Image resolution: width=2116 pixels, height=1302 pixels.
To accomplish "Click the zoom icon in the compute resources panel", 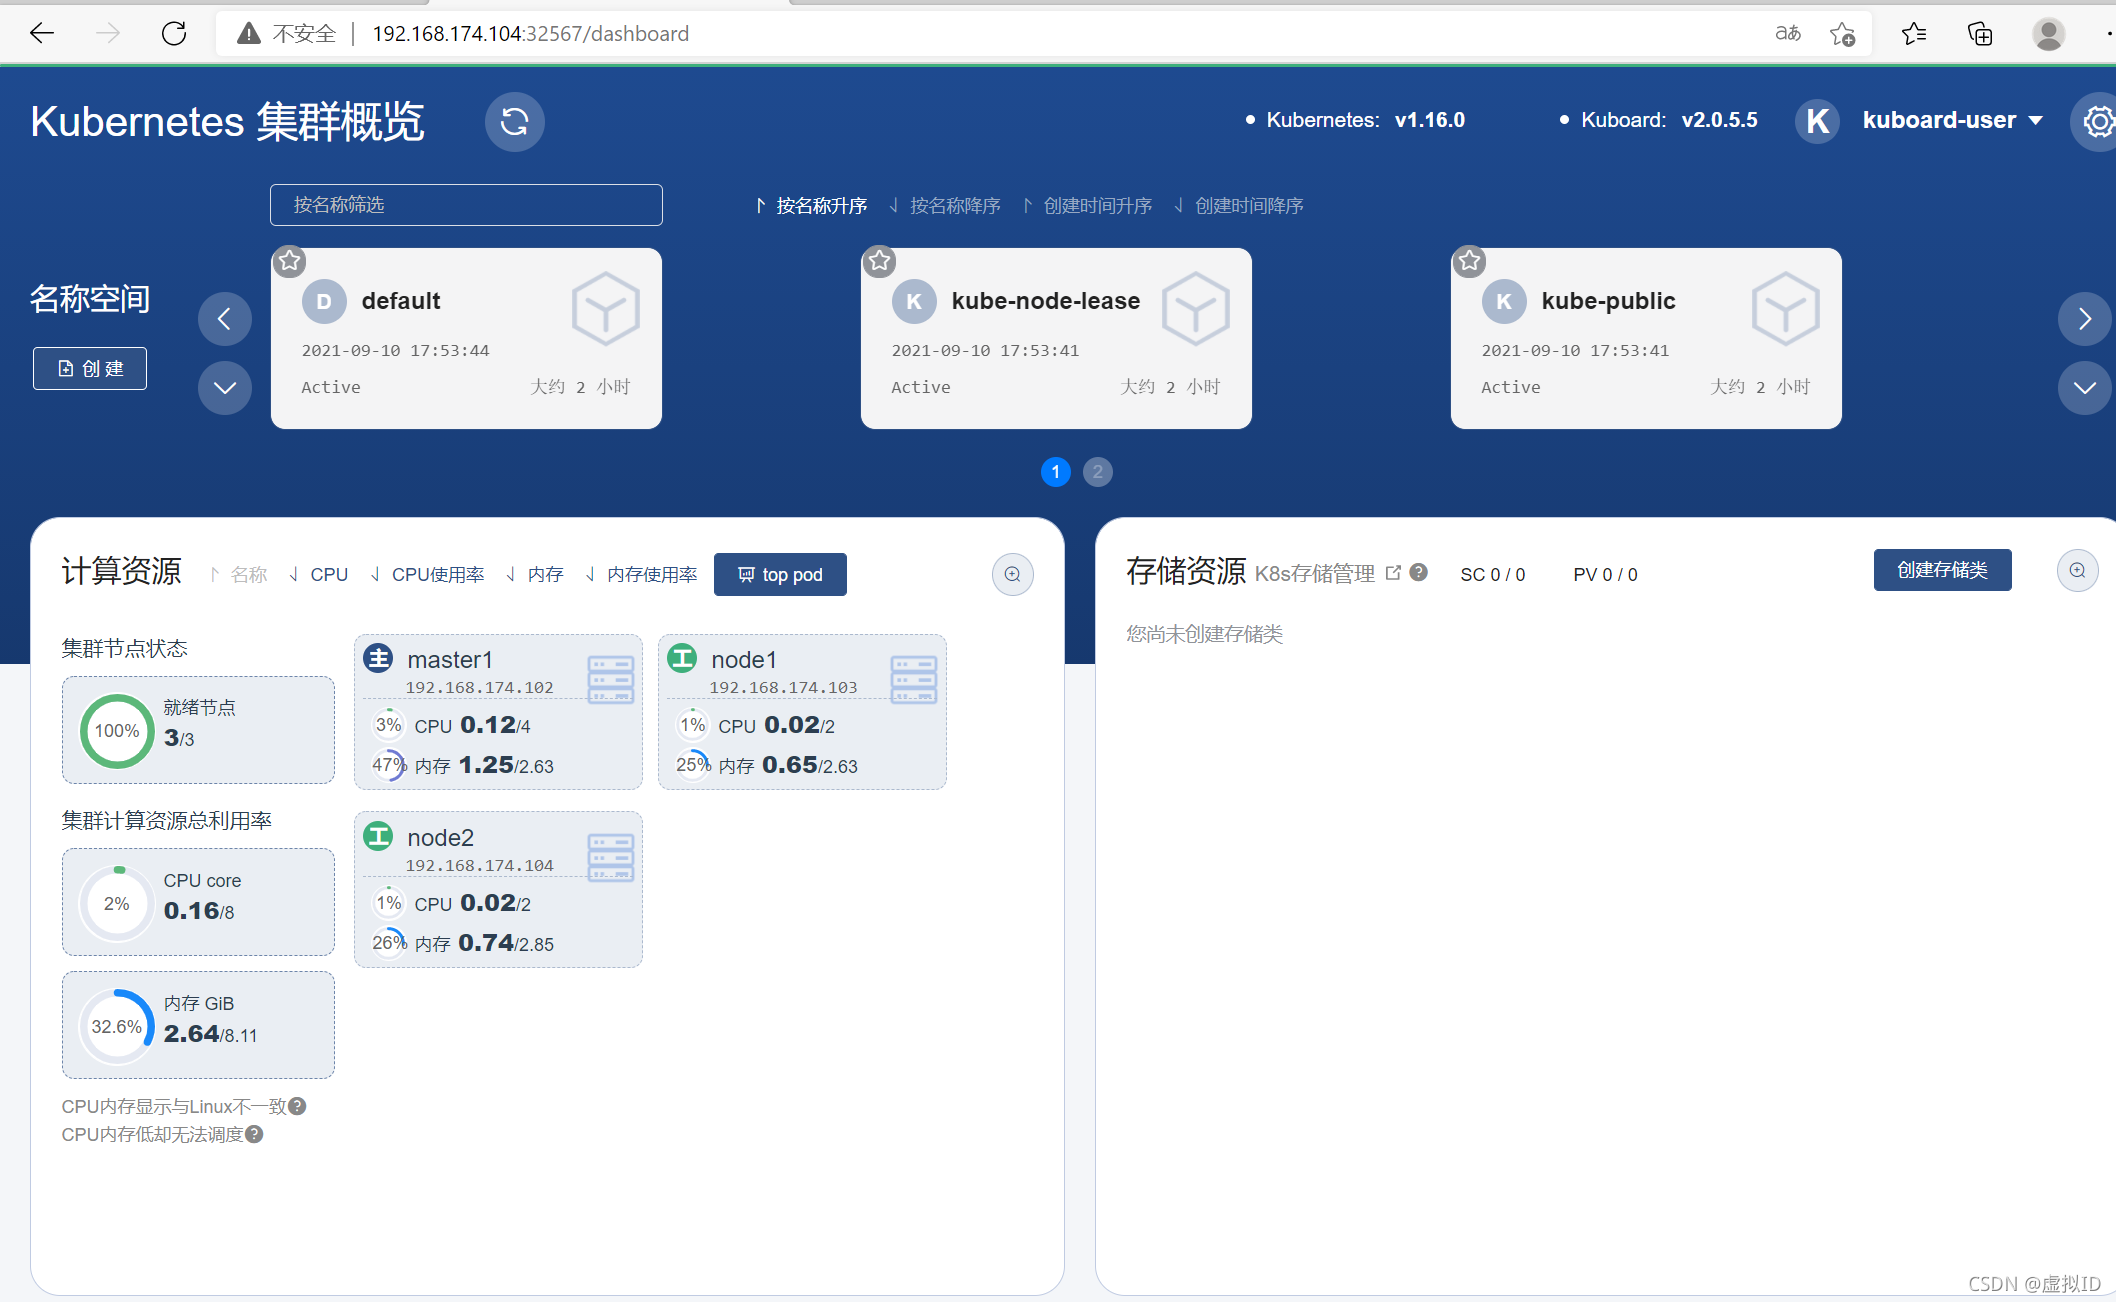I will (x=1012, y=575).
